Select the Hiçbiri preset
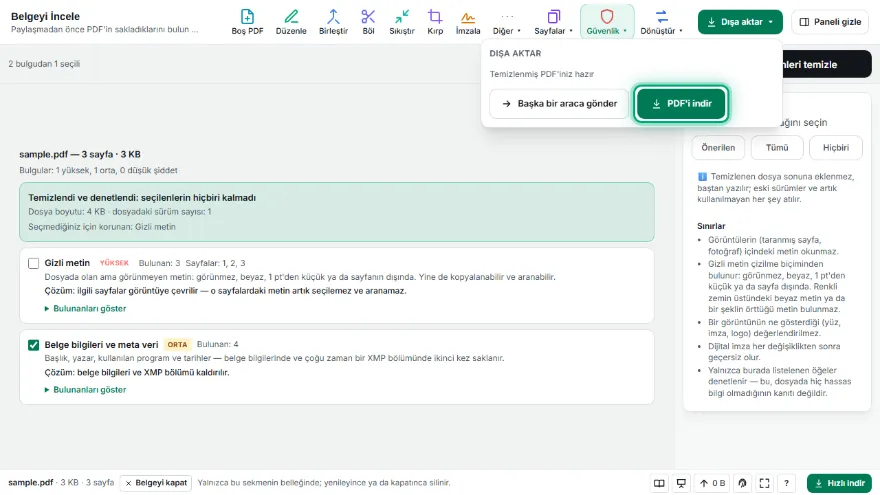The height and width of the screenshot is (495, 880). (x=836, y=148)
